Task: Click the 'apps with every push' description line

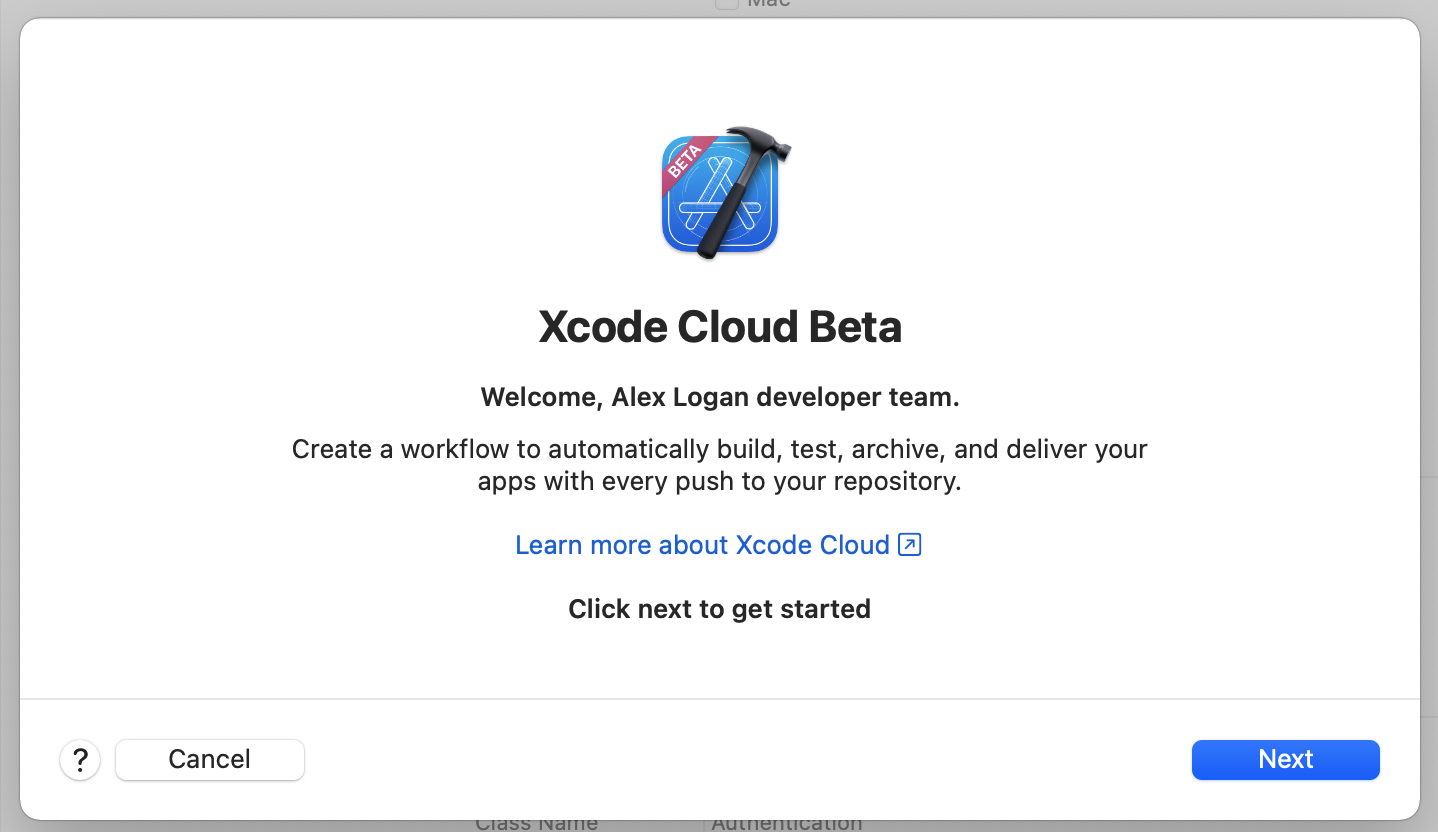Action: [x=720, y=481]
